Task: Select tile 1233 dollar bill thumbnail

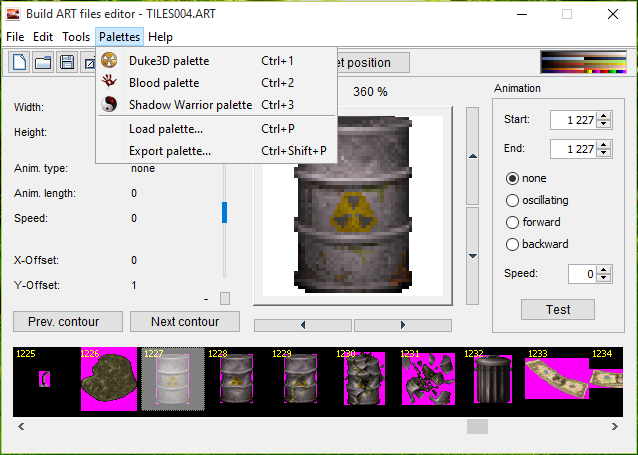Action: (x=557, y=379)
